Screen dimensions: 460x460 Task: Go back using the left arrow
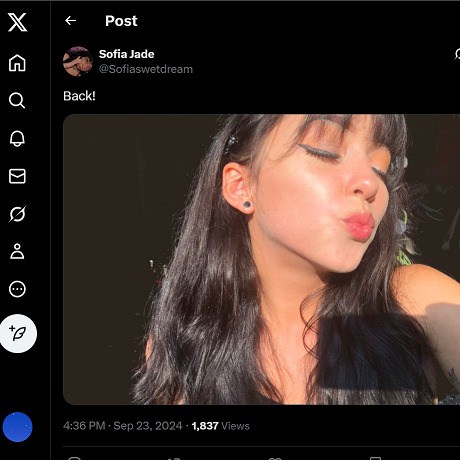tap(70, 21)
